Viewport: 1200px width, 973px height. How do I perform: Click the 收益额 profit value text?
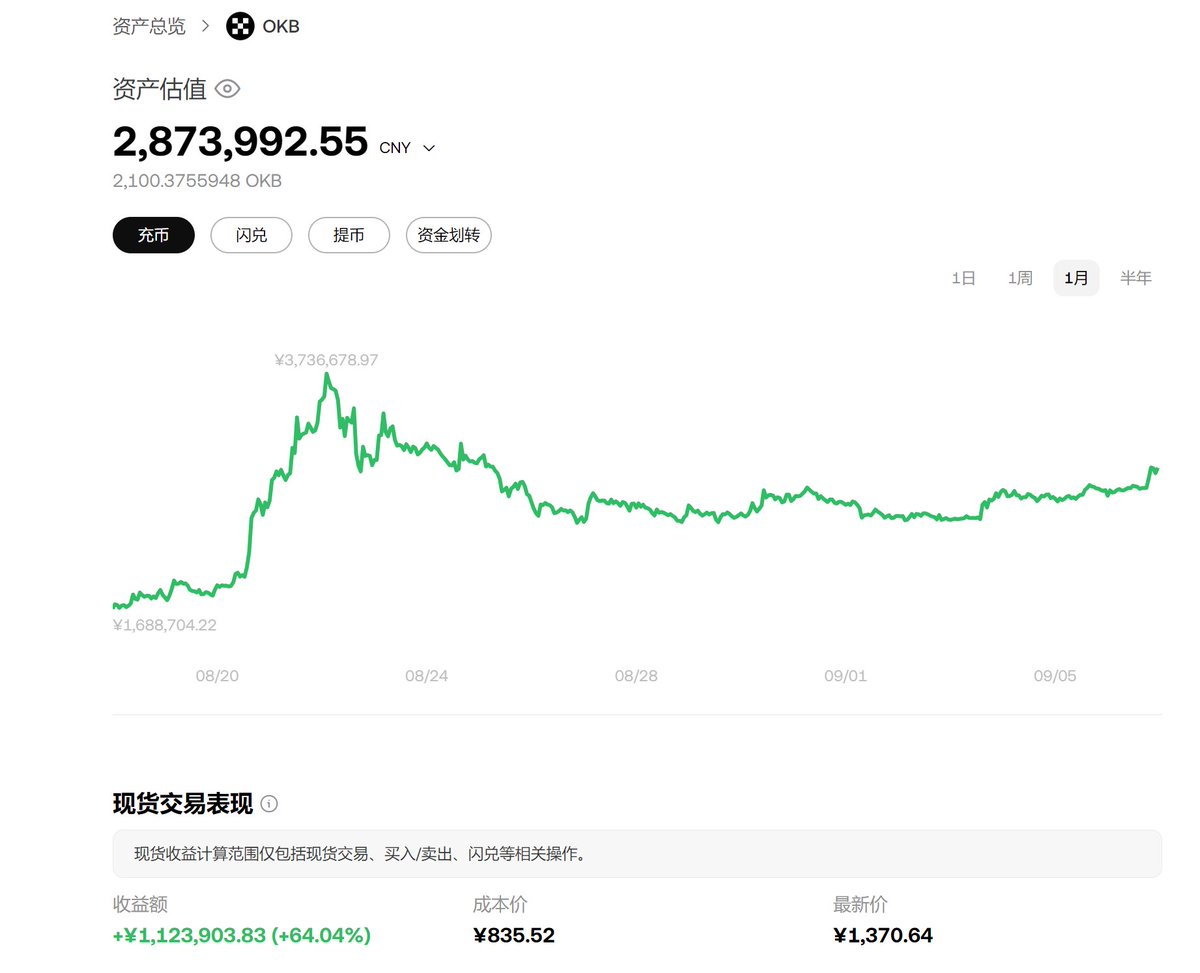(x=241, y=935)
